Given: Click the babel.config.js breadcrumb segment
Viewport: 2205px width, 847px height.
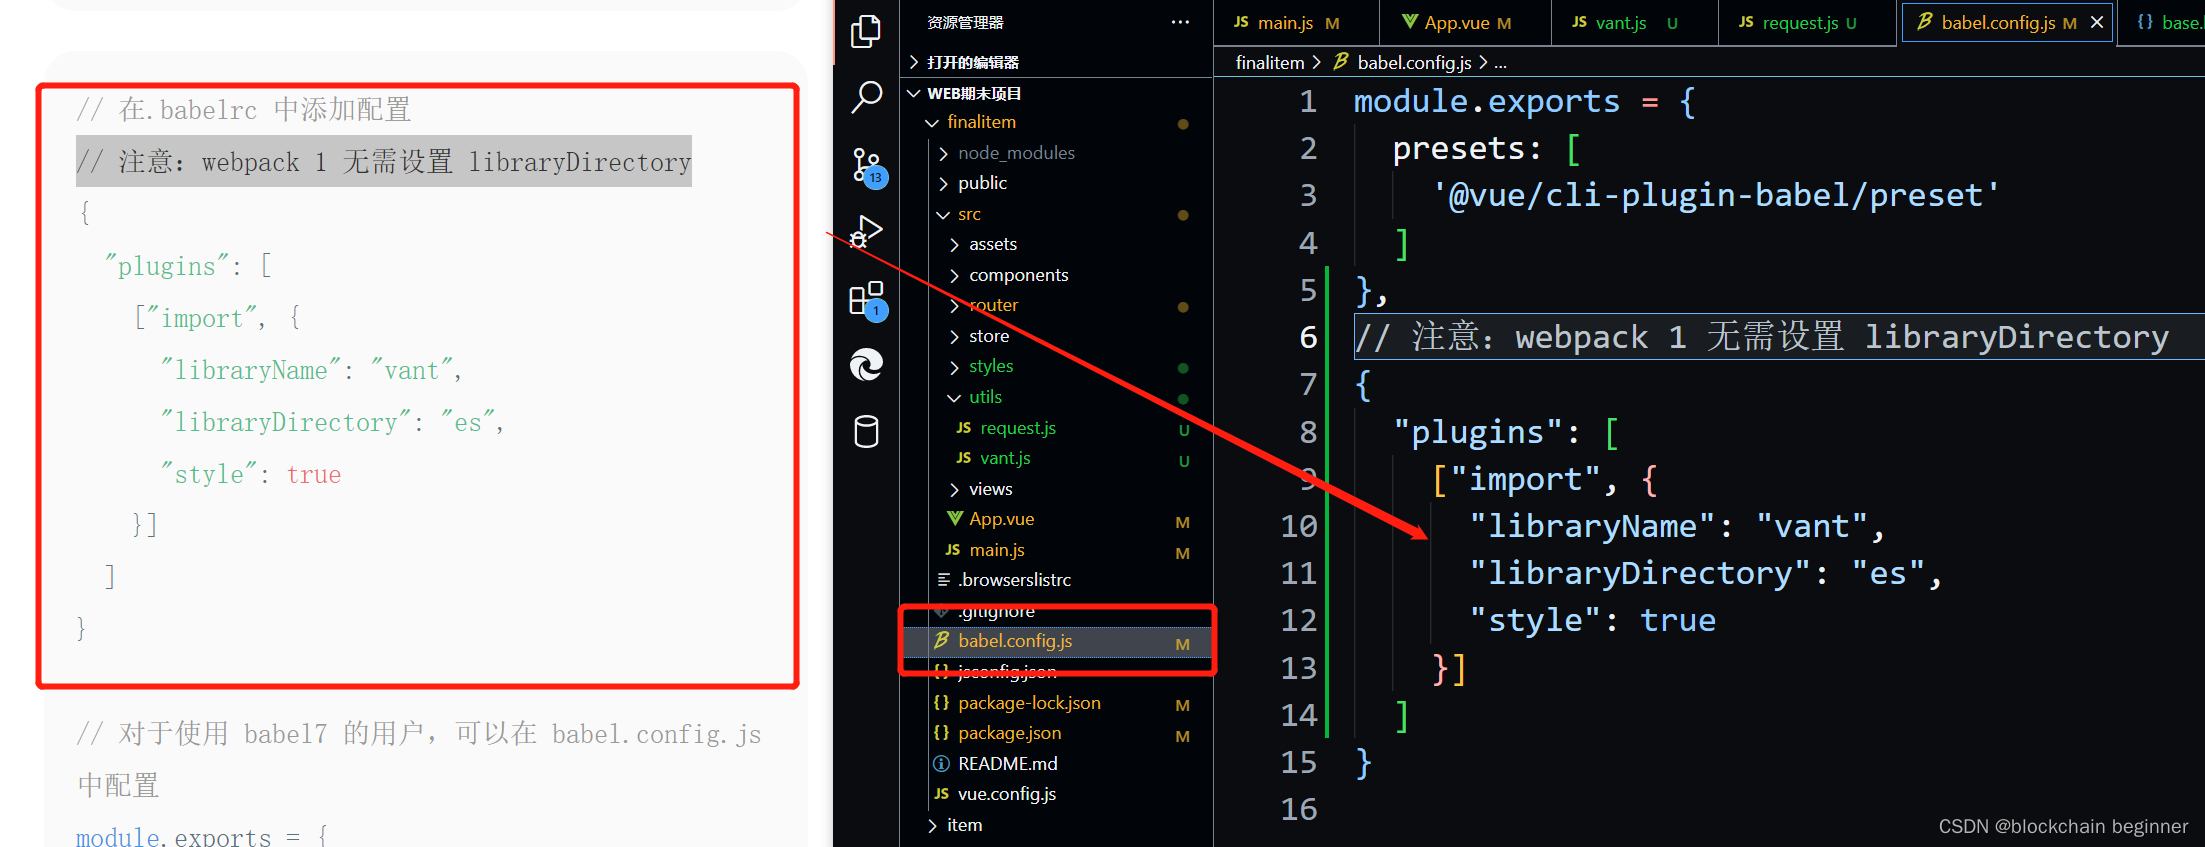Looking at the screenshot, I should click(x=1414, y=62).
